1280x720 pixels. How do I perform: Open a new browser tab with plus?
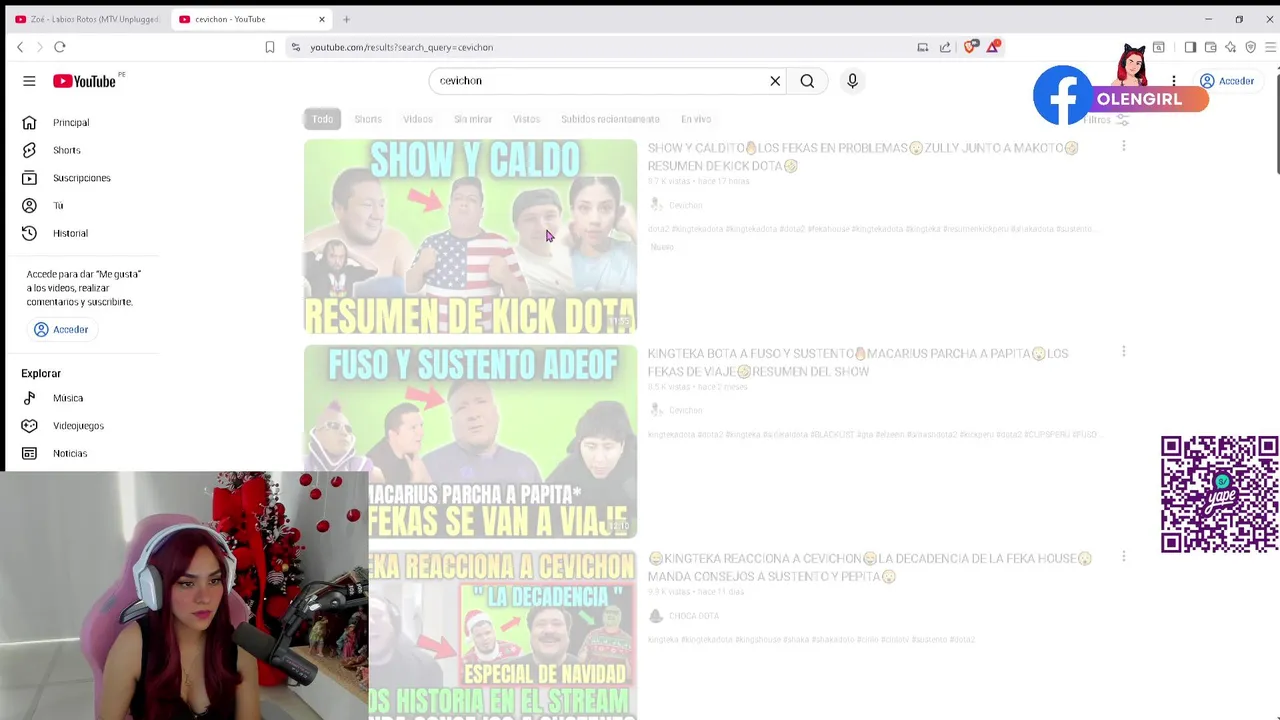coord(346,19)
